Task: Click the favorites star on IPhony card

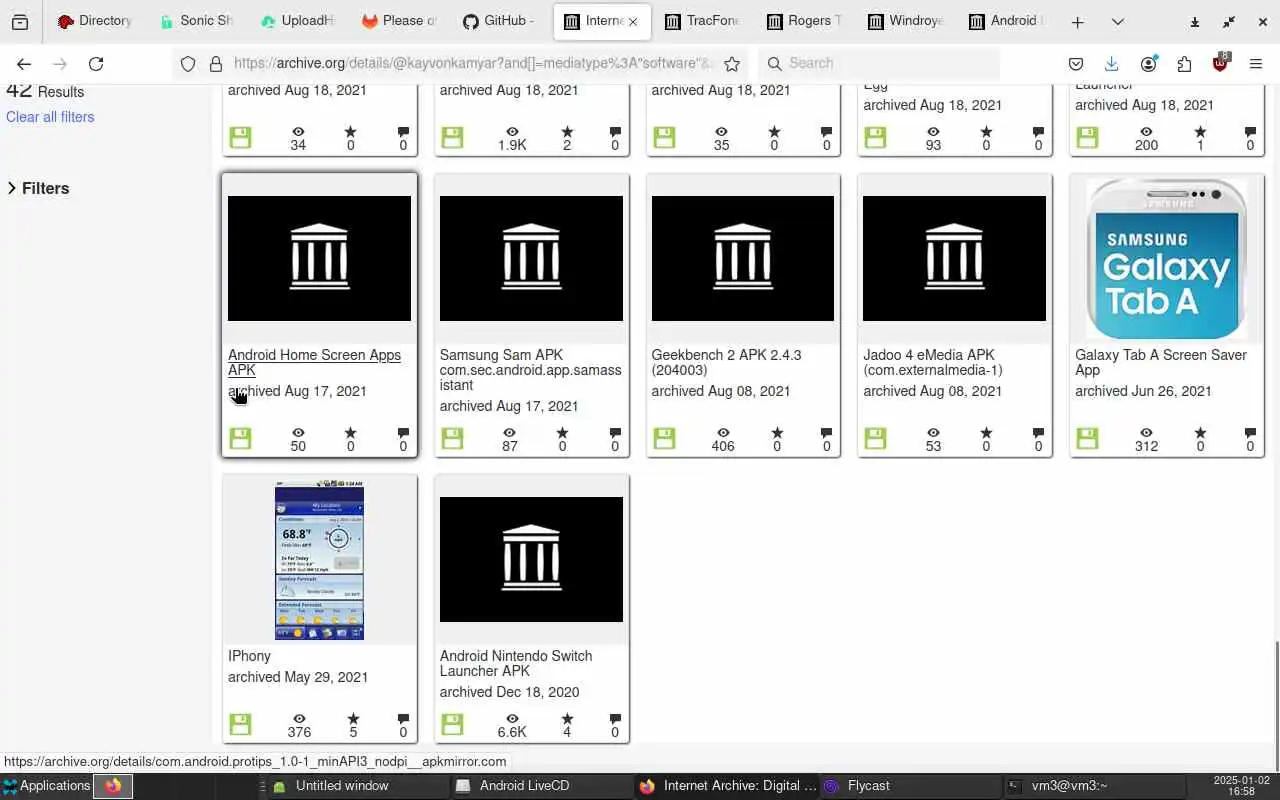Action: (352, 719)
